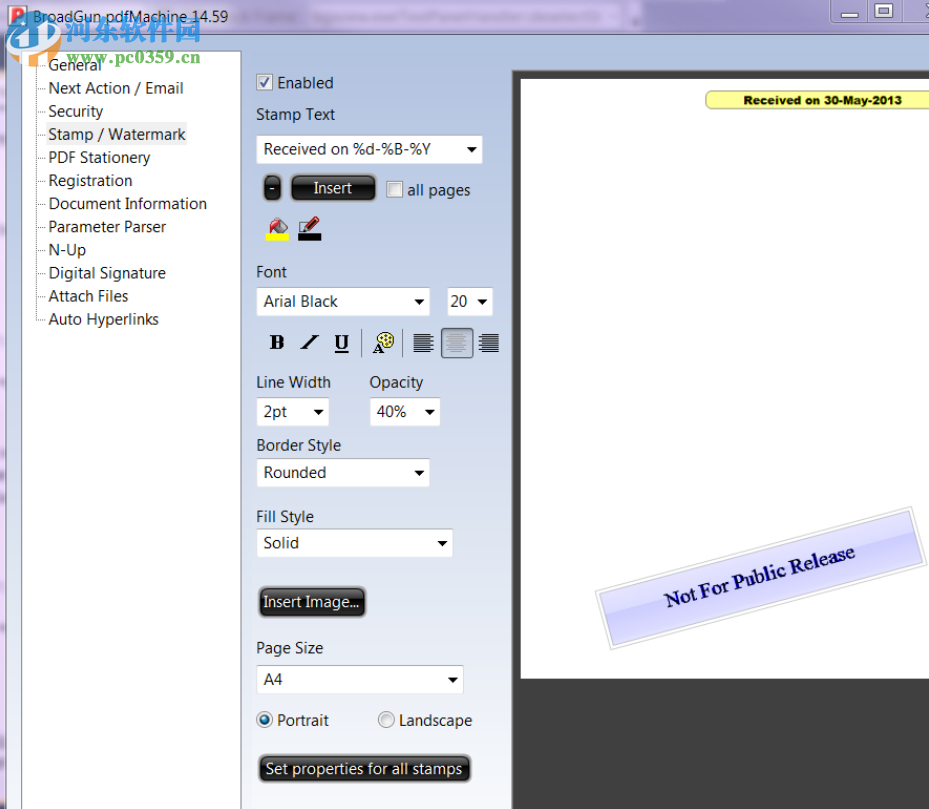
Task: Select Next Action / Email option
Action: point(116,88)
